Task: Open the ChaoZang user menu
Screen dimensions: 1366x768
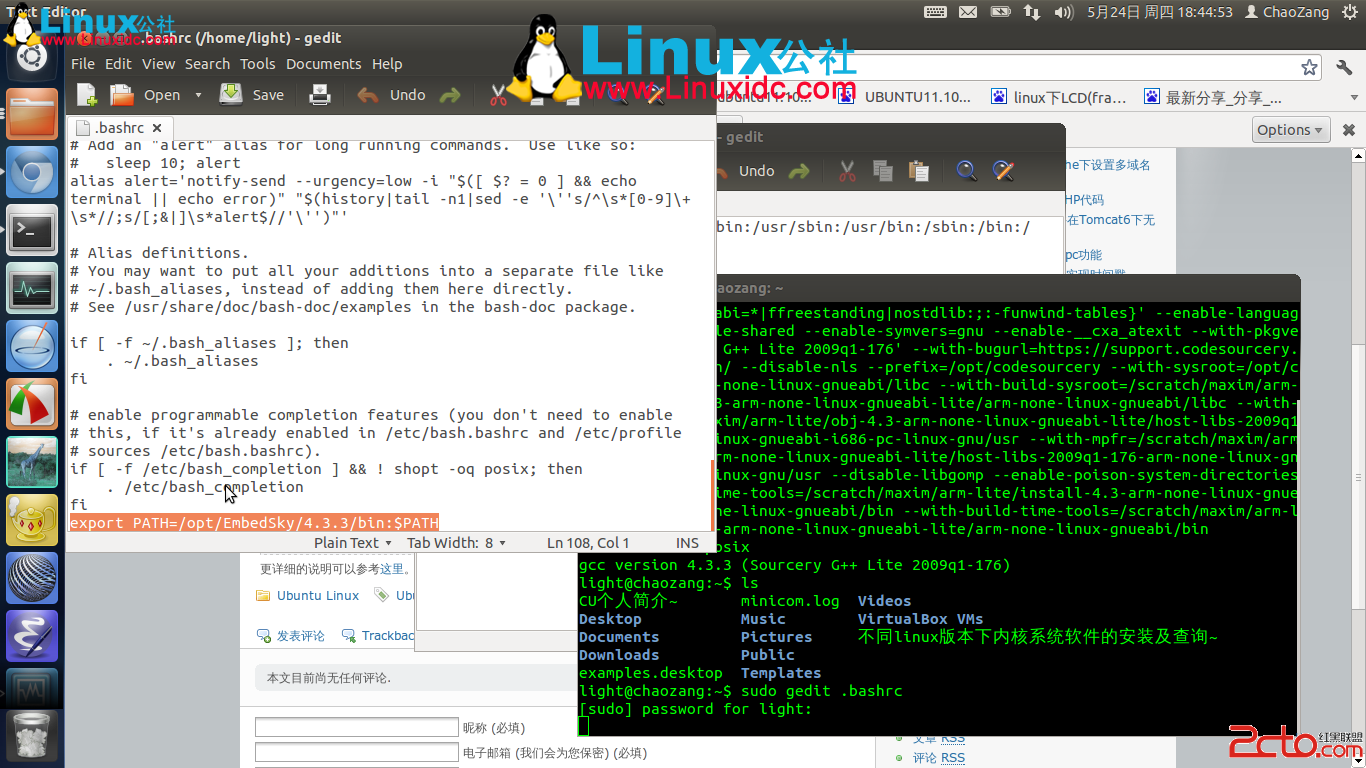Action: (1287, 12)
